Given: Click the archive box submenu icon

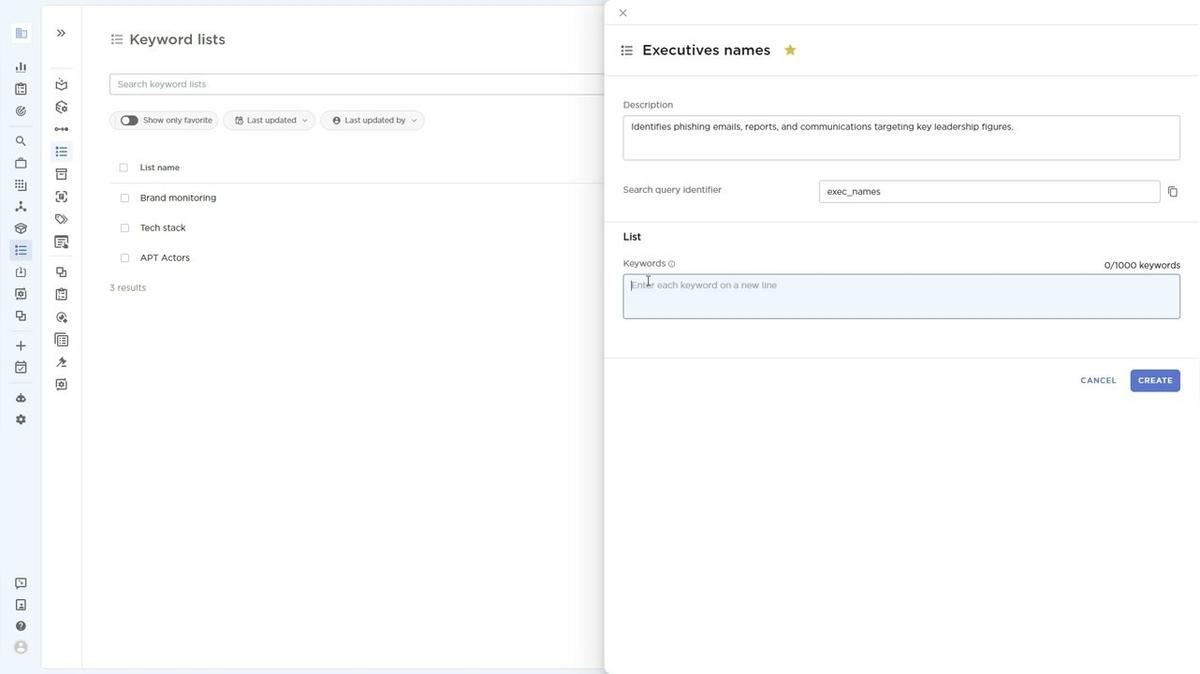Looking at the screenshot, I should tap(61, 174).
